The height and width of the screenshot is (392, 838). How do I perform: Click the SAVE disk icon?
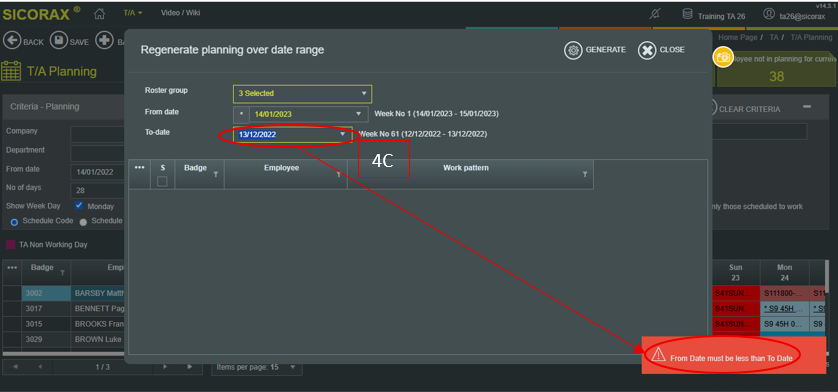pyautogui.click(x=58, y=41)
